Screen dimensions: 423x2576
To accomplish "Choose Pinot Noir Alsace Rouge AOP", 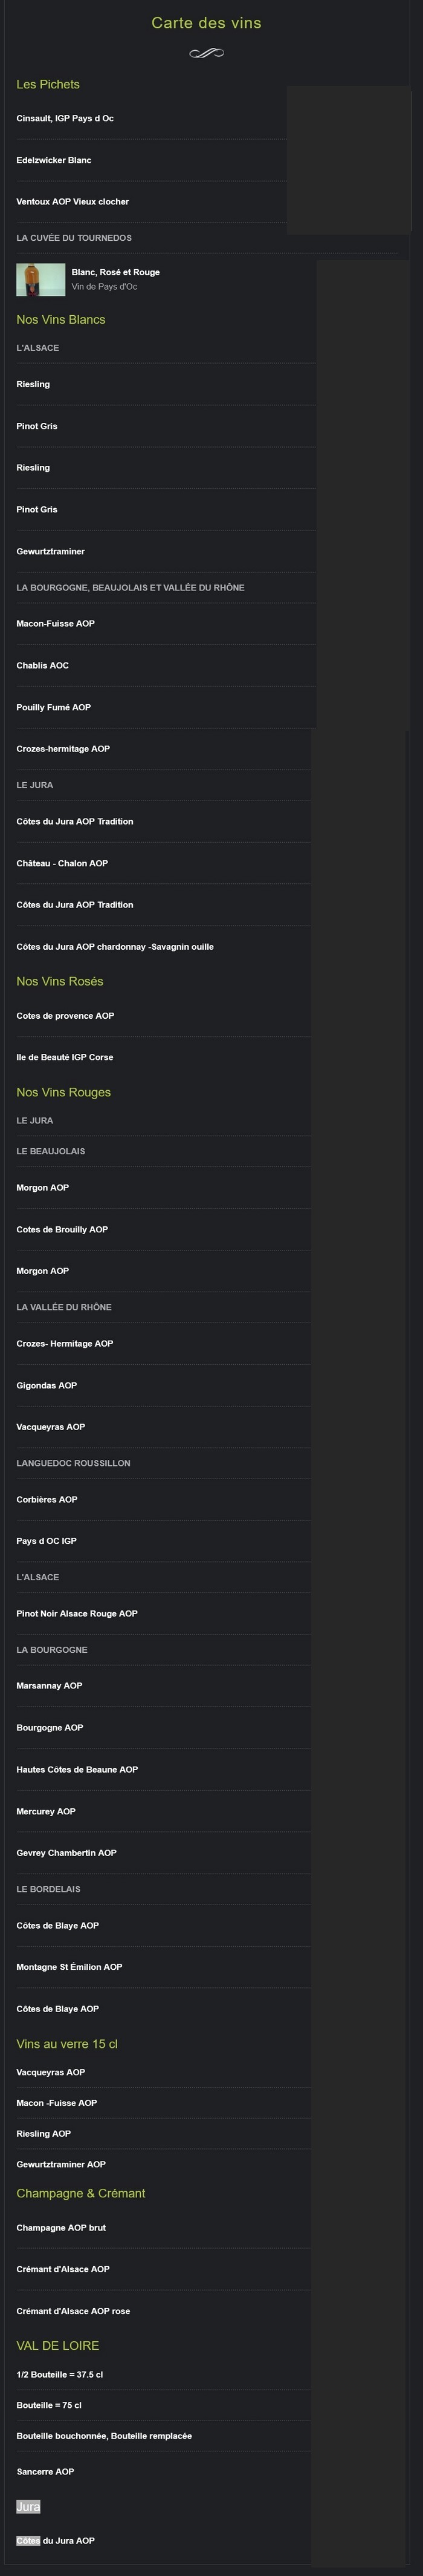I will (x=77, y=1613).
